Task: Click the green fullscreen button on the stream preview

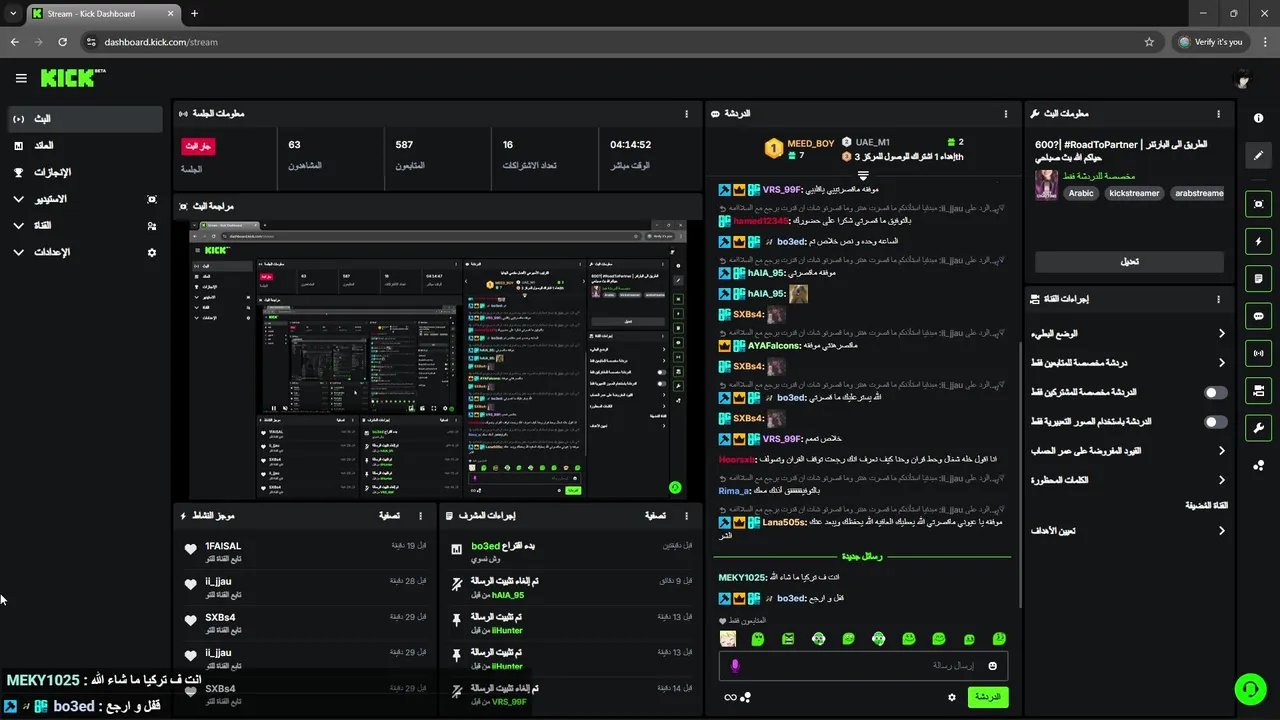Action: click(675, 488)
